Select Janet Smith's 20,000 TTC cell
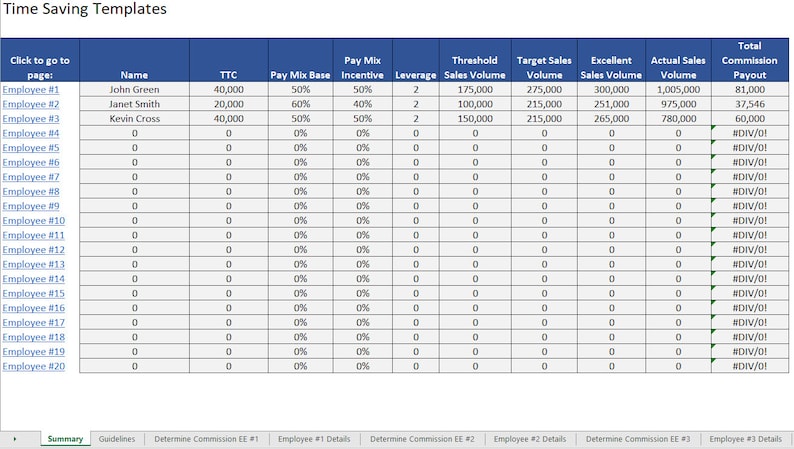794x449 pixels. [229, 104]
